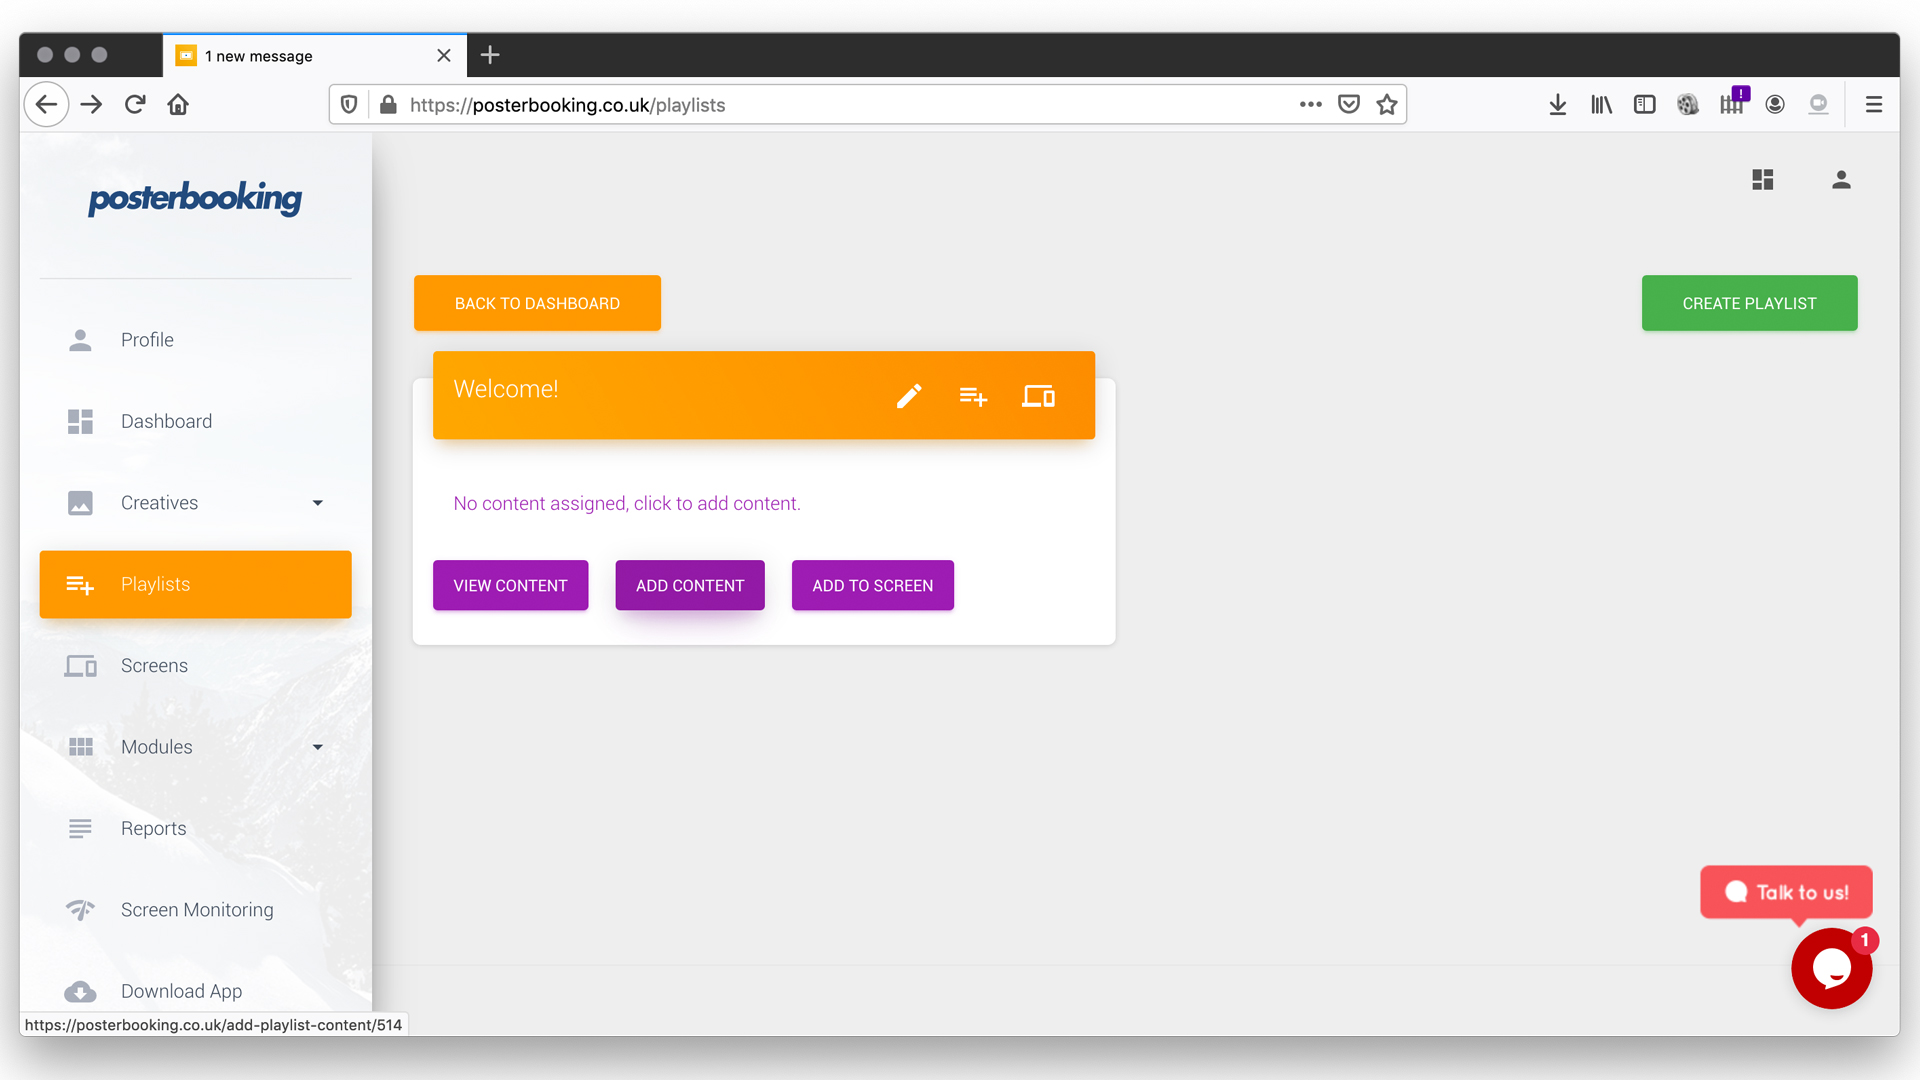Image resolution: width=1920 pixels, height=1080 pixels.
Task: Click the CREATE PLAYLIST button
Action: click(1748, 303)
